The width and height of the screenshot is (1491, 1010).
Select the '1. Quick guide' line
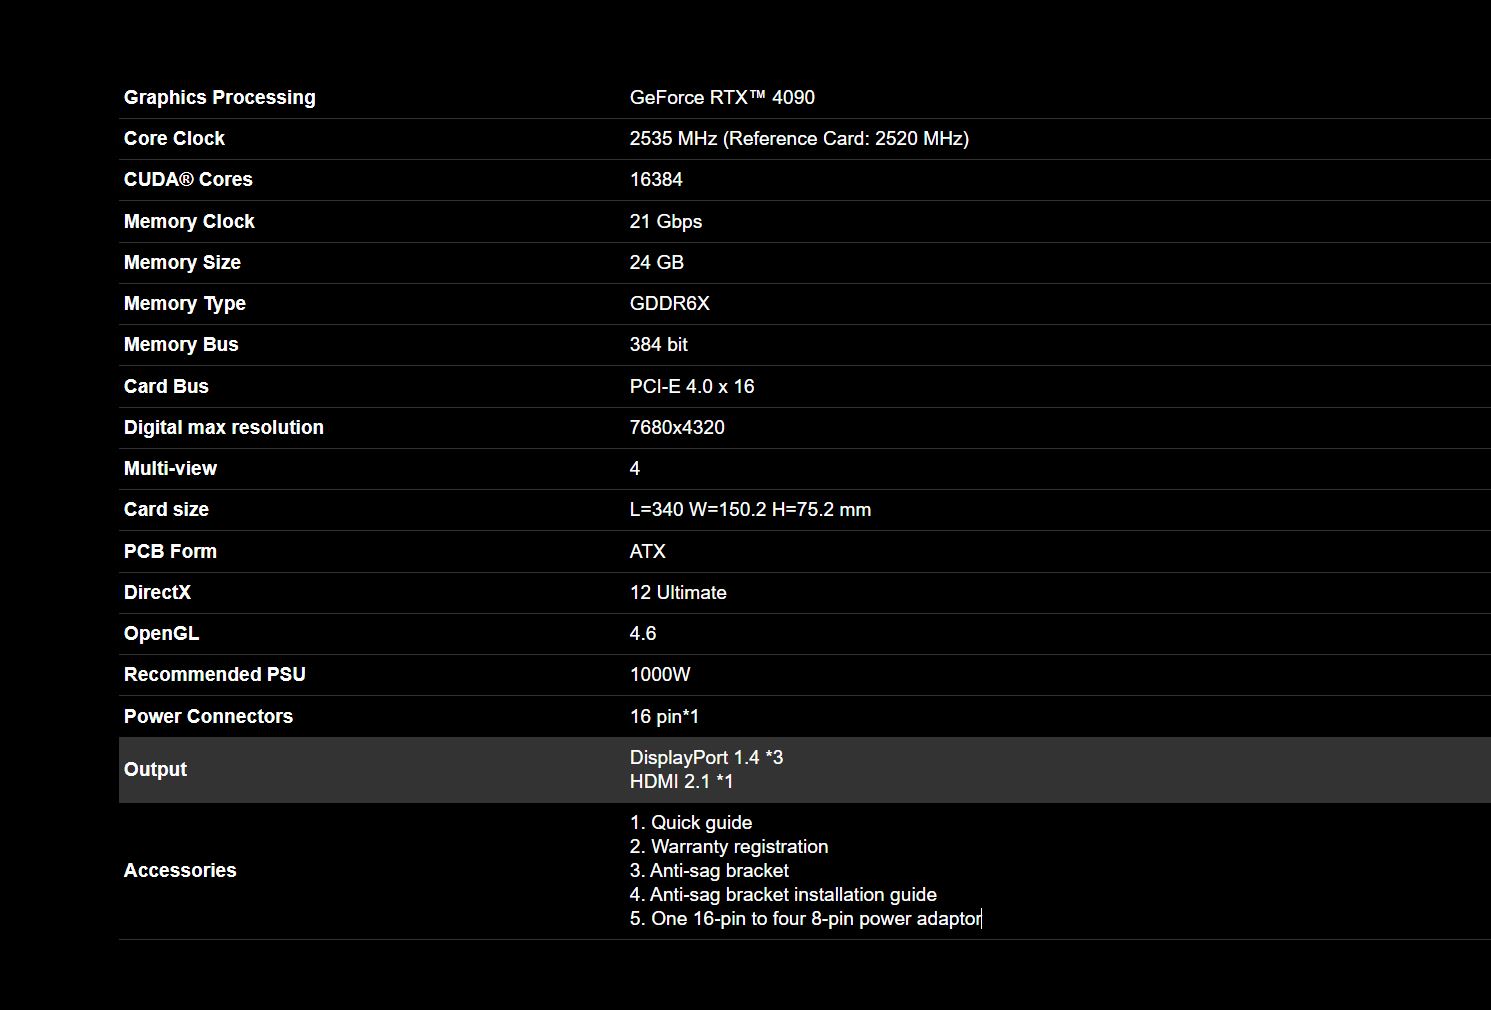691,822
